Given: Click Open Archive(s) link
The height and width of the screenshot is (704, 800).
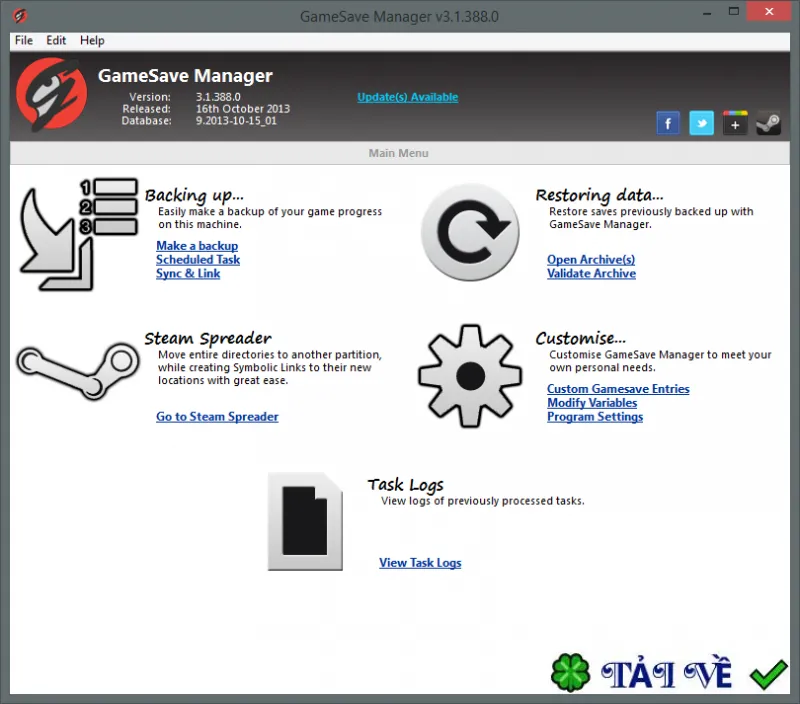Looking at the screenshot, I should 591,260.
